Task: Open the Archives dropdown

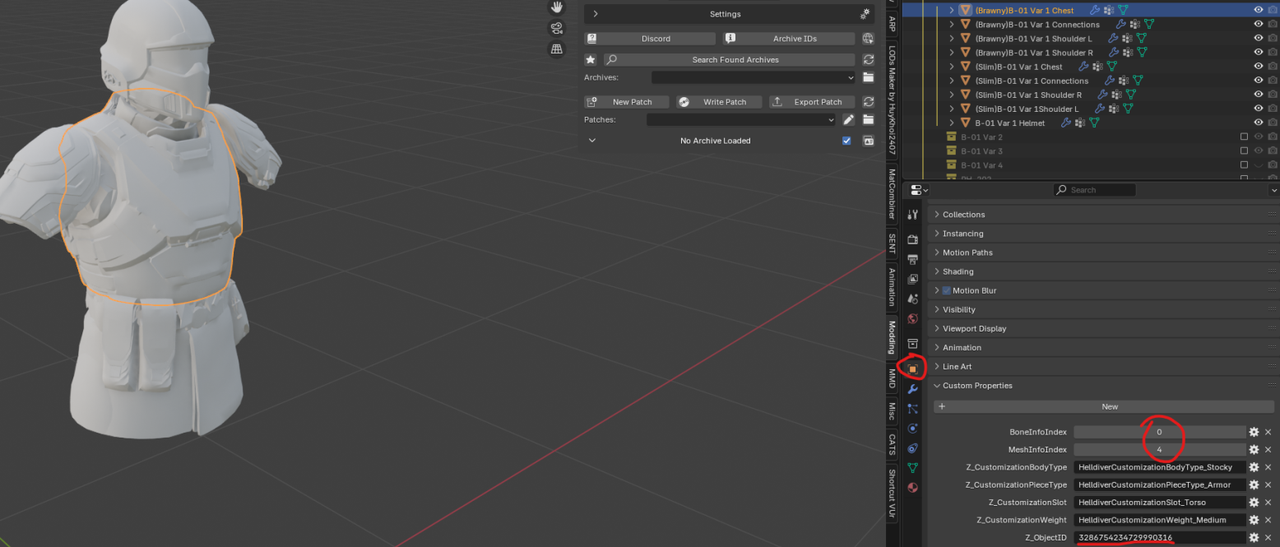Action: (753, 77)
